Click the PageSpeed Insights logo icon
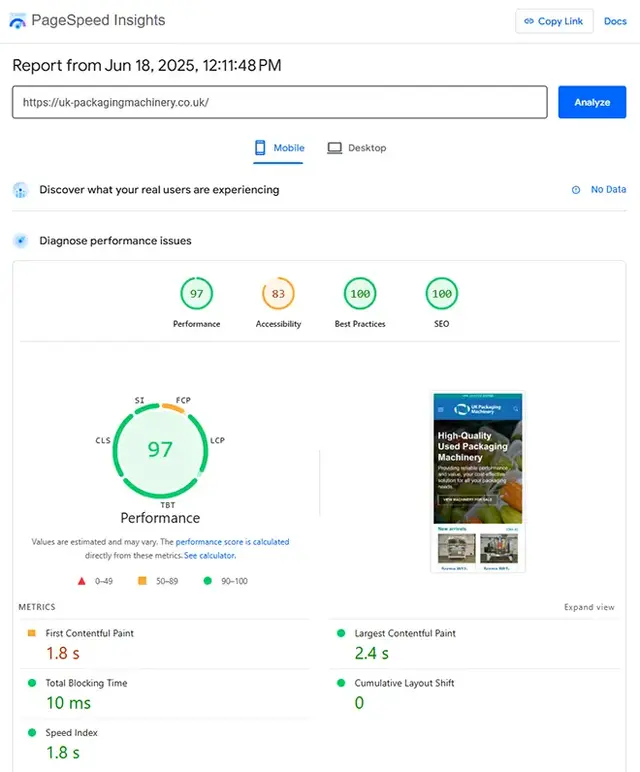The width and height of the screenshot is (640, 772). 17,21
